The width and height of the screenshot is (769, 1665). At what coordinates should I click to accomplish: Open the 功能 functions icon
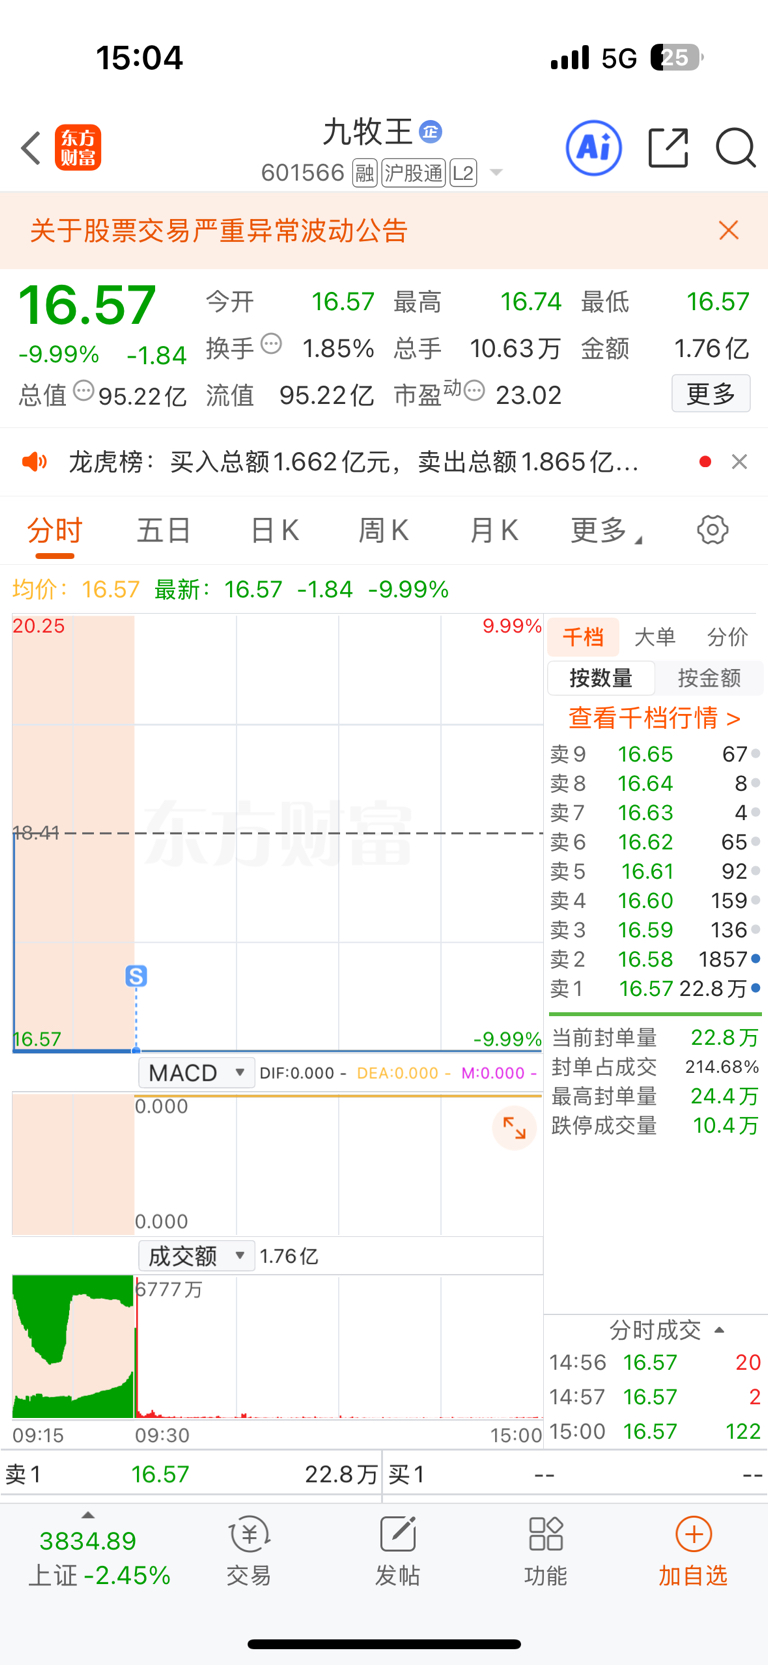(x=546, y=1552)
